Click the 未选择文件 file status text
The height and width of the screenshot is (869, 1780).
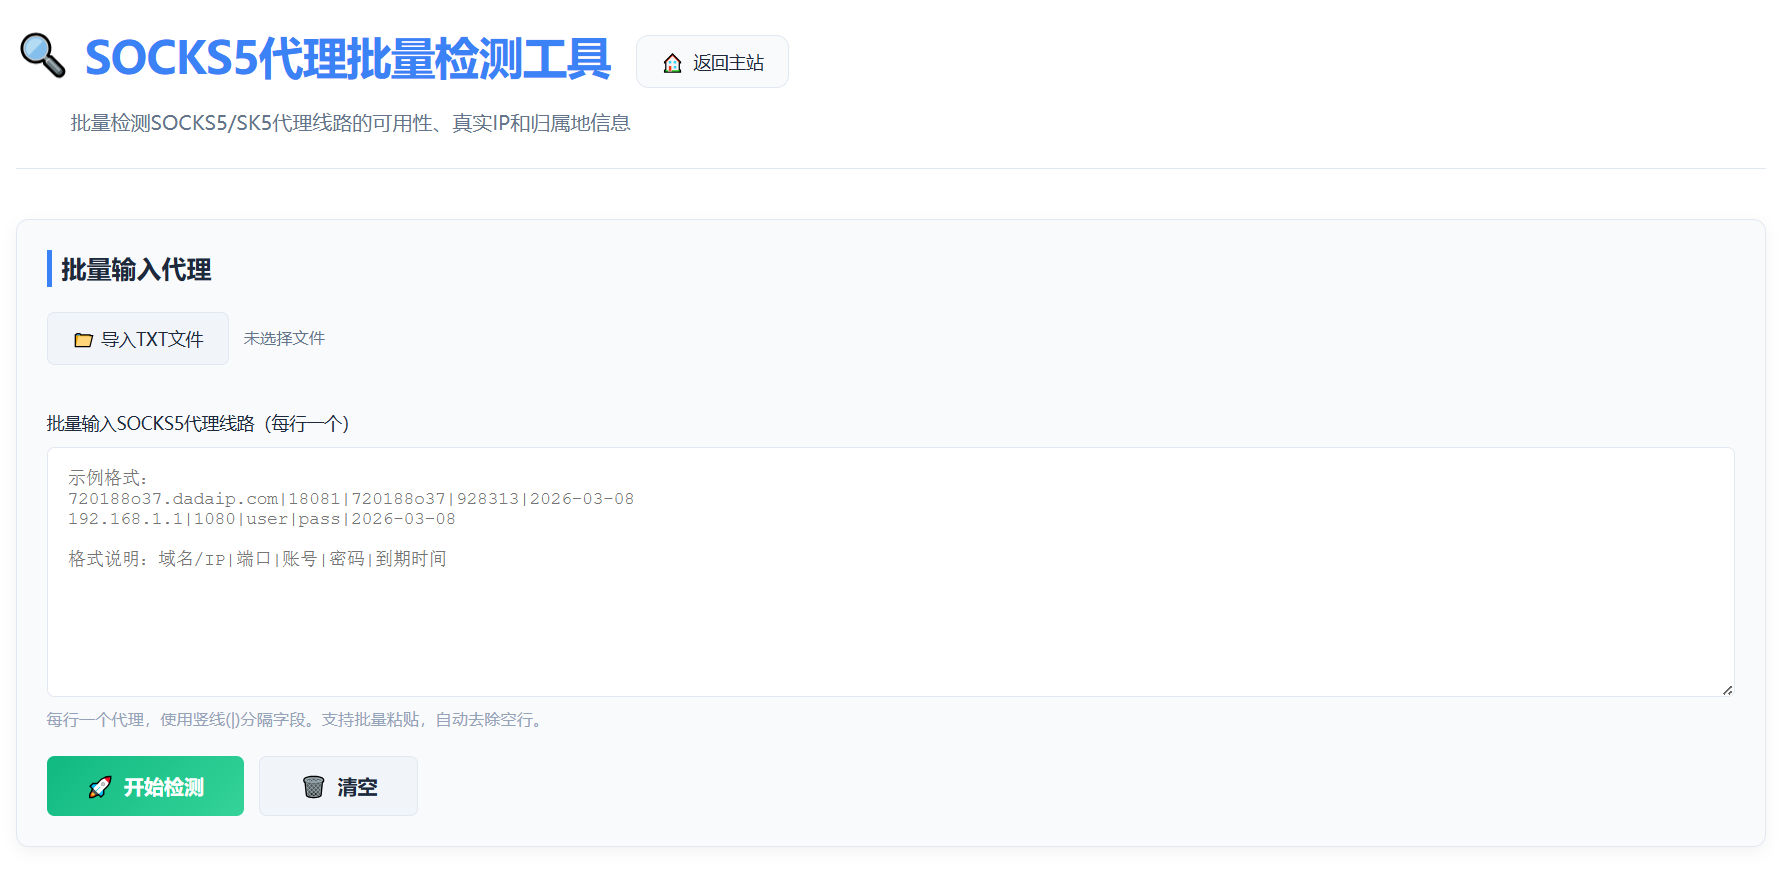click(284, 339)
